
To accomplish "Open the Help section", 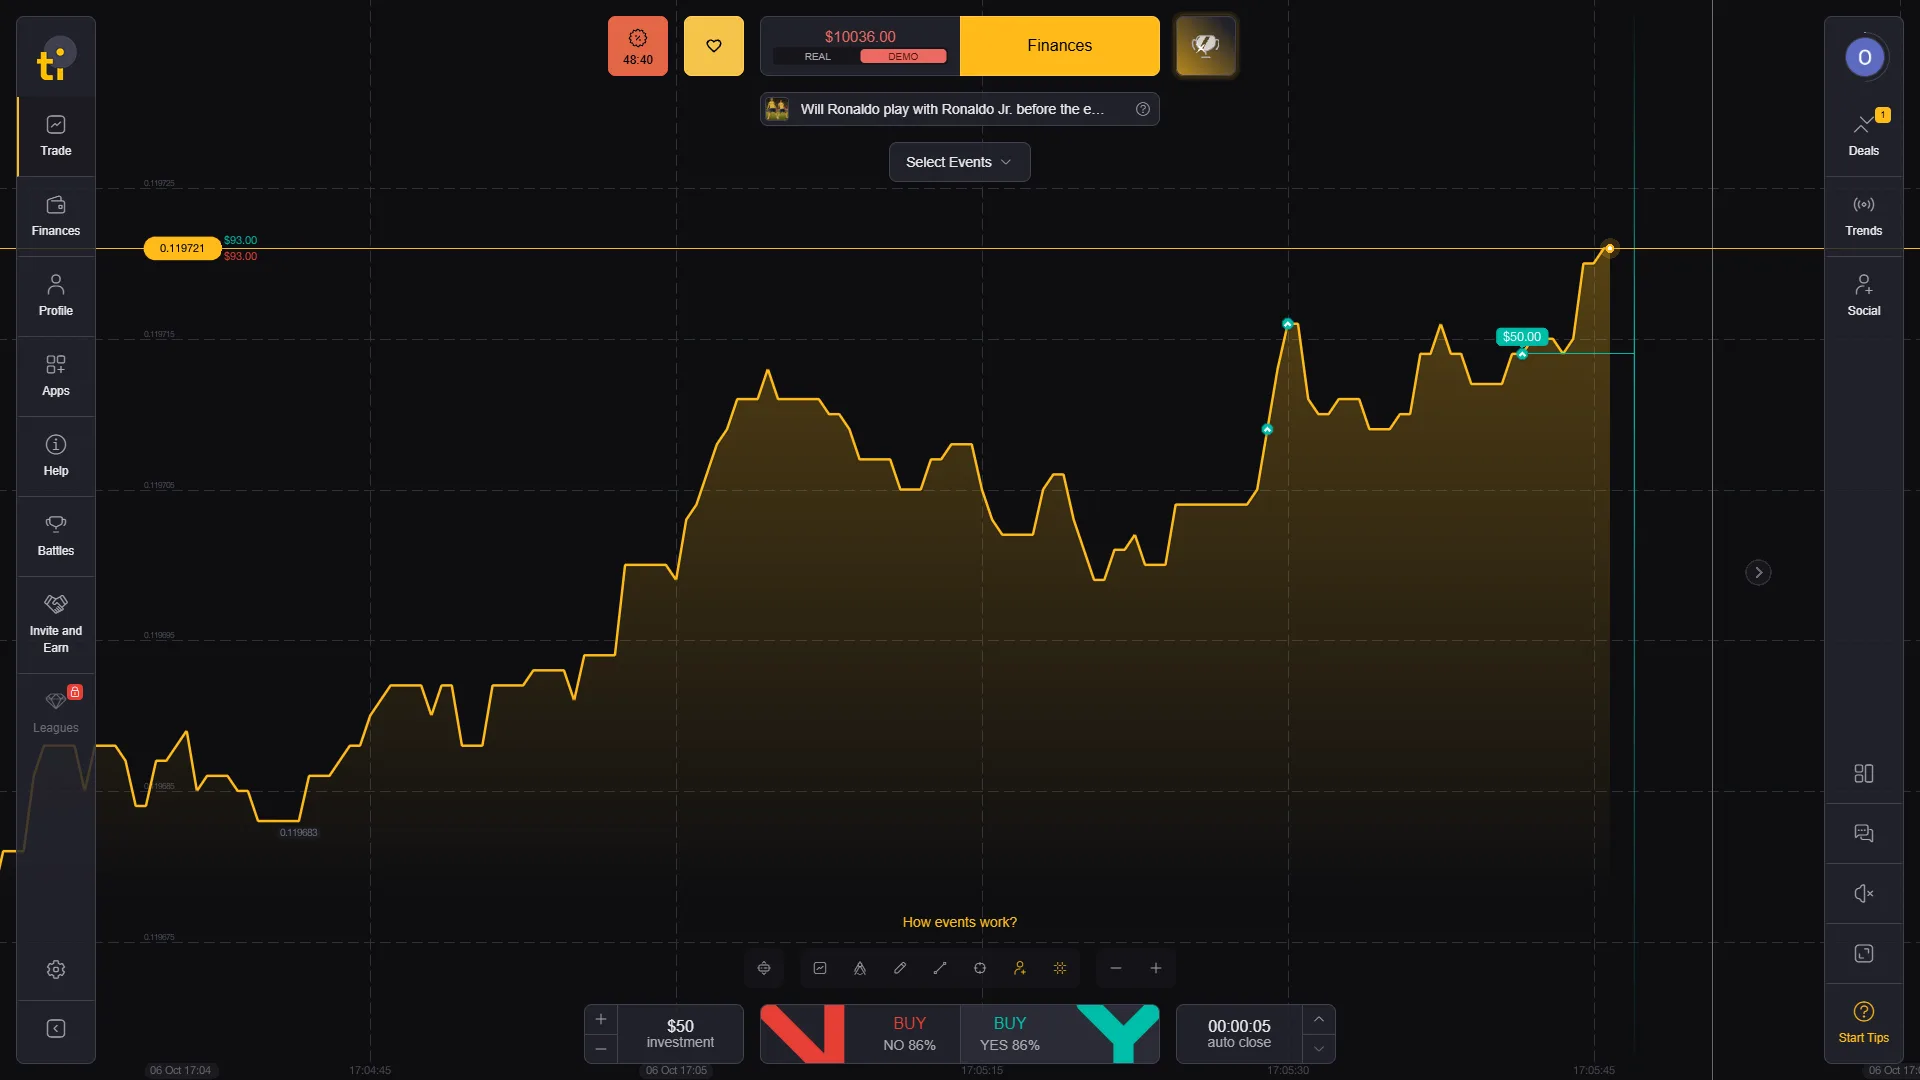I will point(56,456).
